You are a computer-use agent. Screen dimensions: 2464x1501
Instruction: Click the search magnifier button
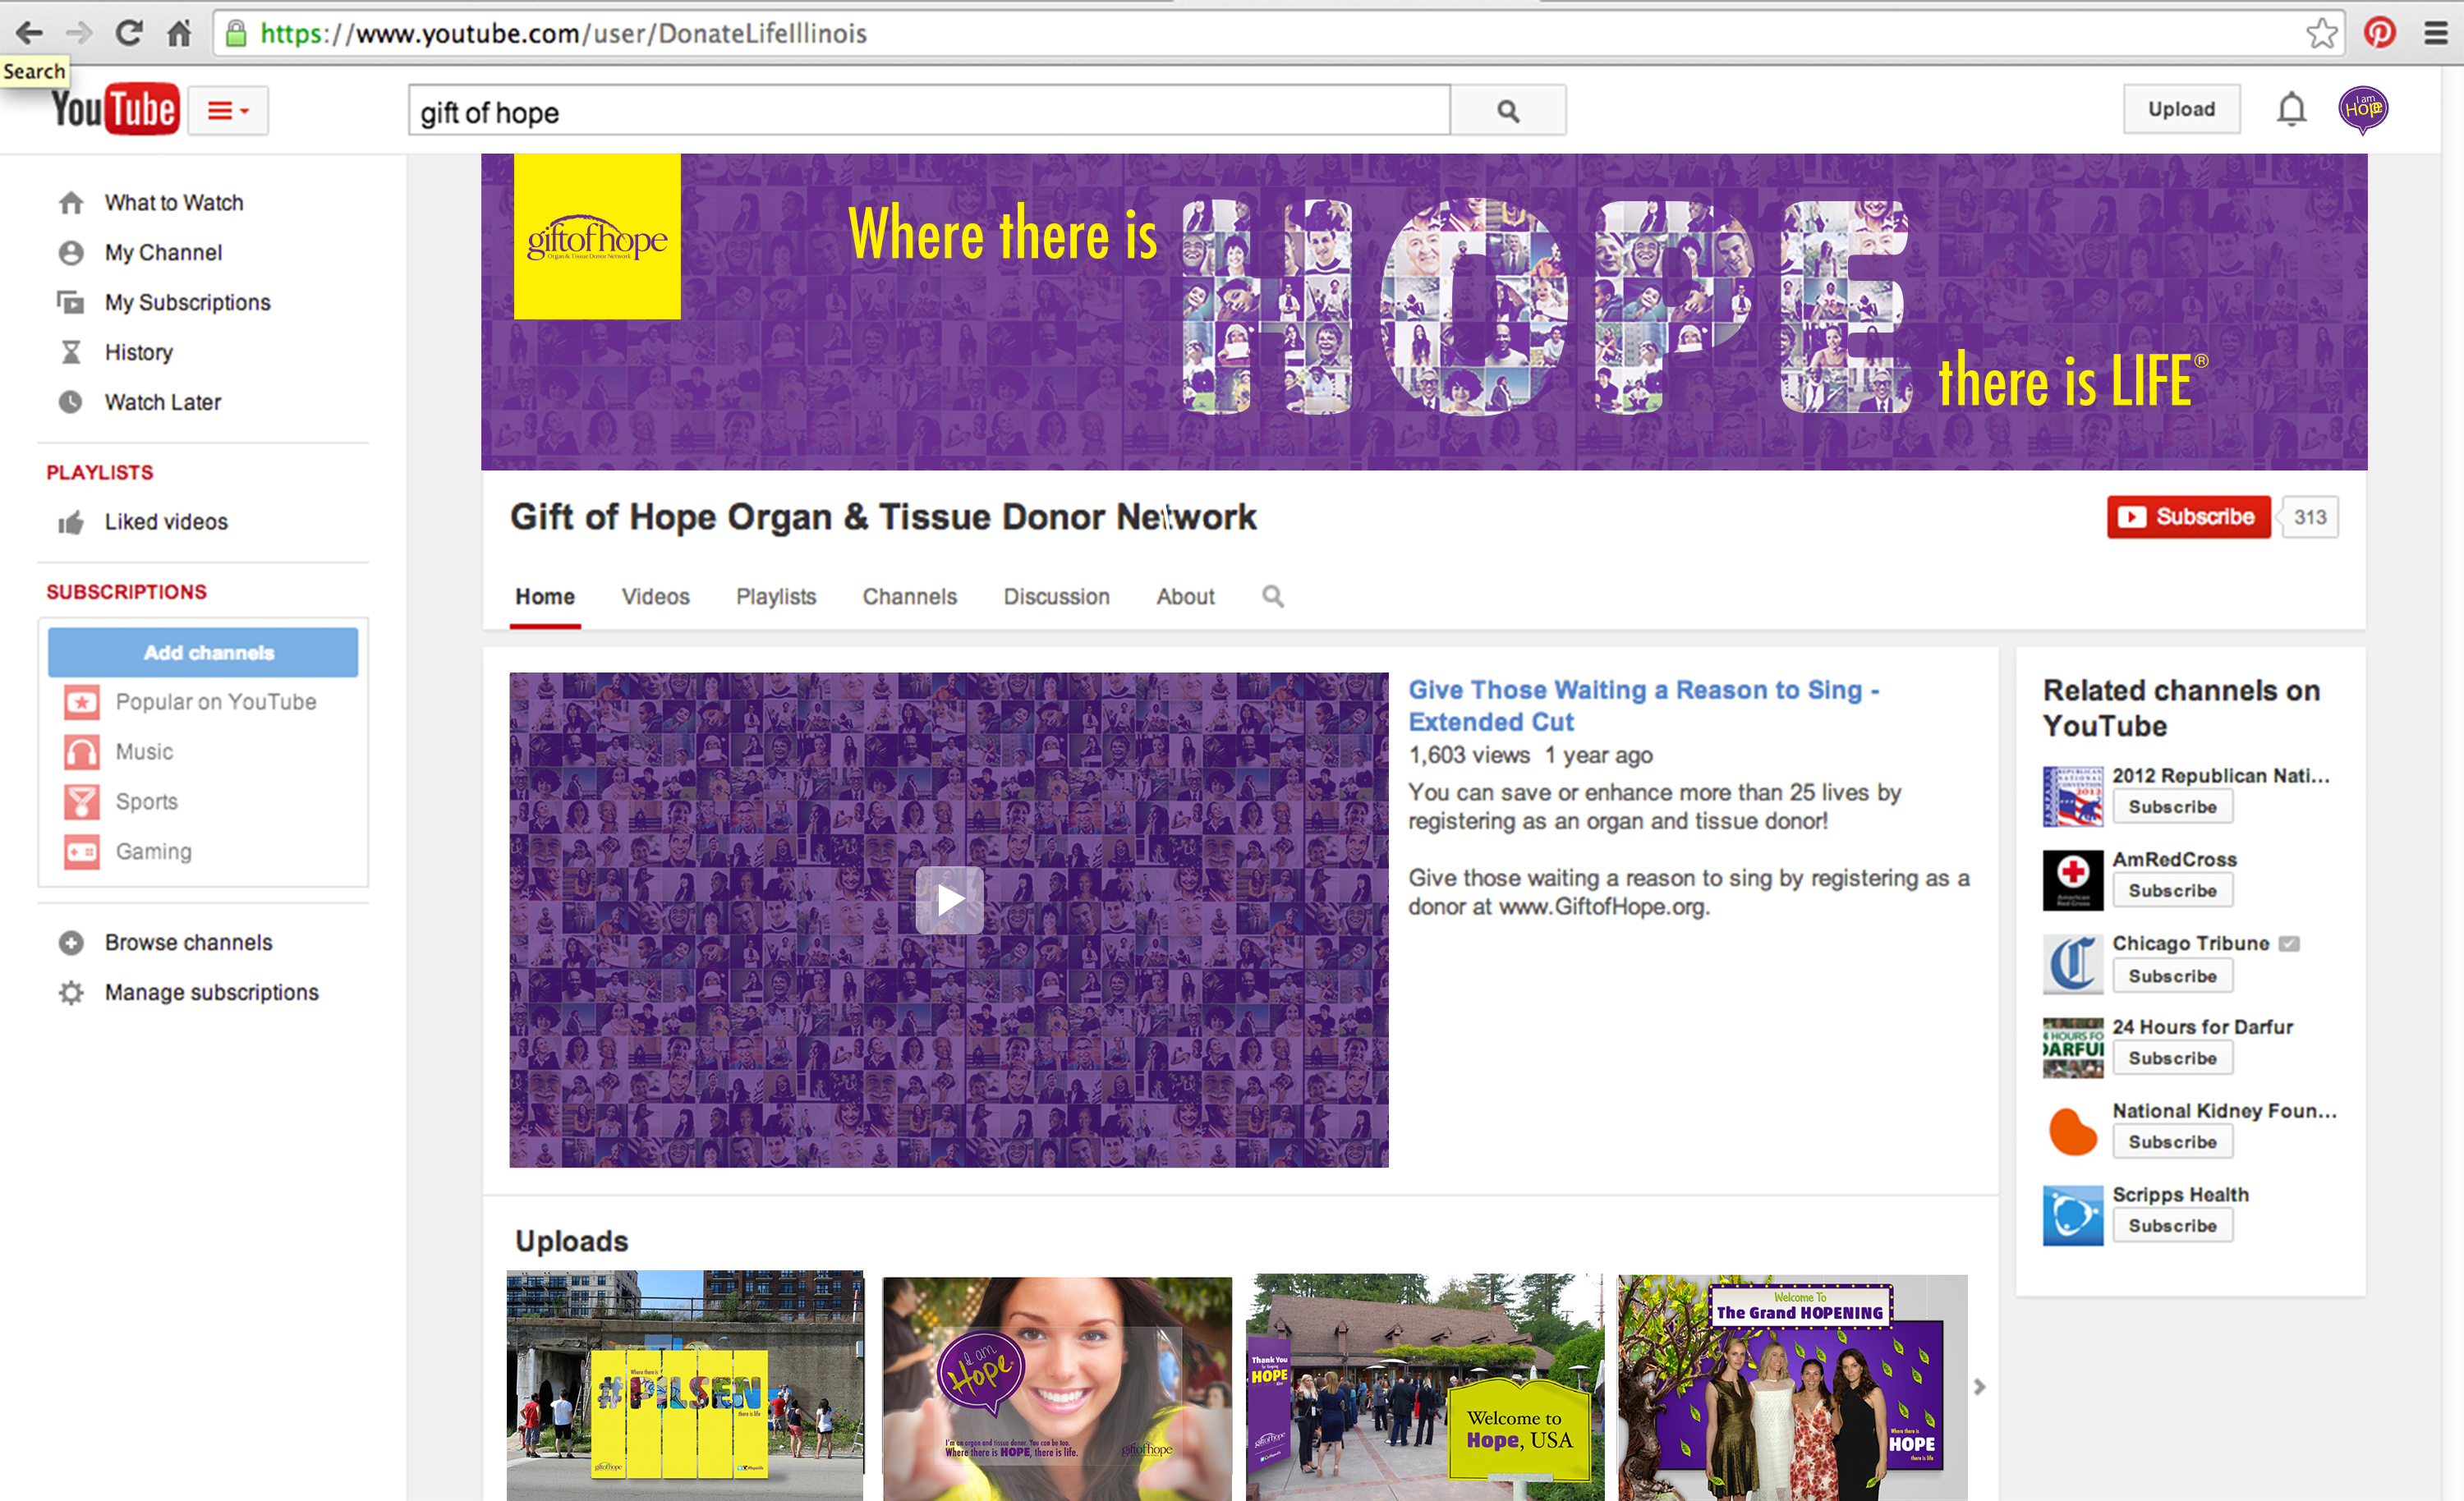click(1507, 111)
